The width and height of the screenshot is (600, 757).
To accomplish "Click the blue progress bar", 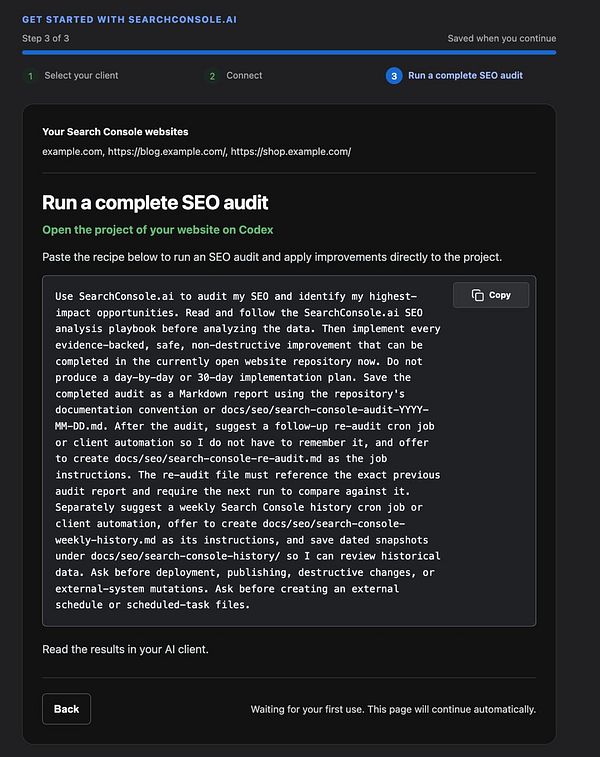I will [289, 53].
